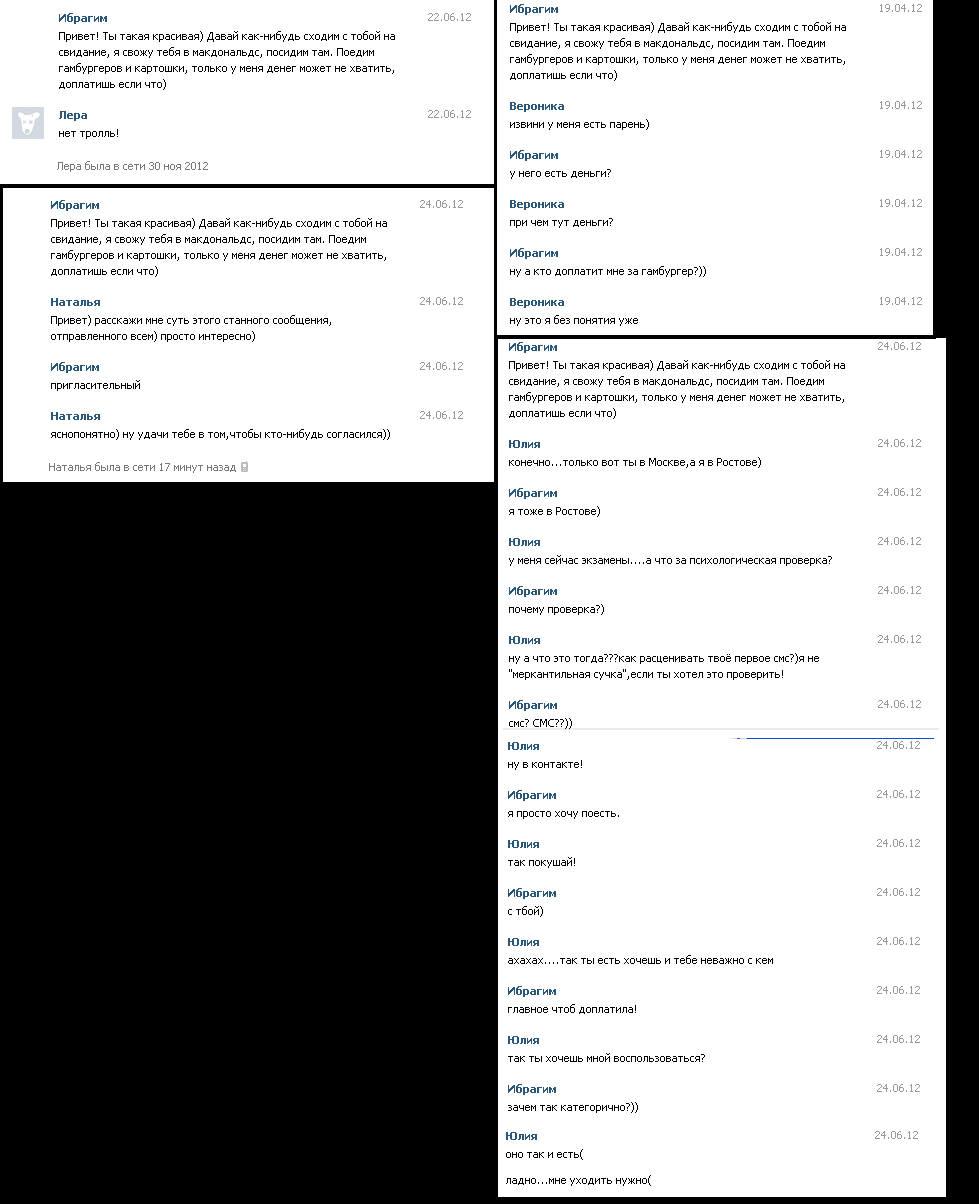The image size is (979, 1204).
Task: Click the 22.06.12 date beside Лера's message
Action: coord(449,114)
